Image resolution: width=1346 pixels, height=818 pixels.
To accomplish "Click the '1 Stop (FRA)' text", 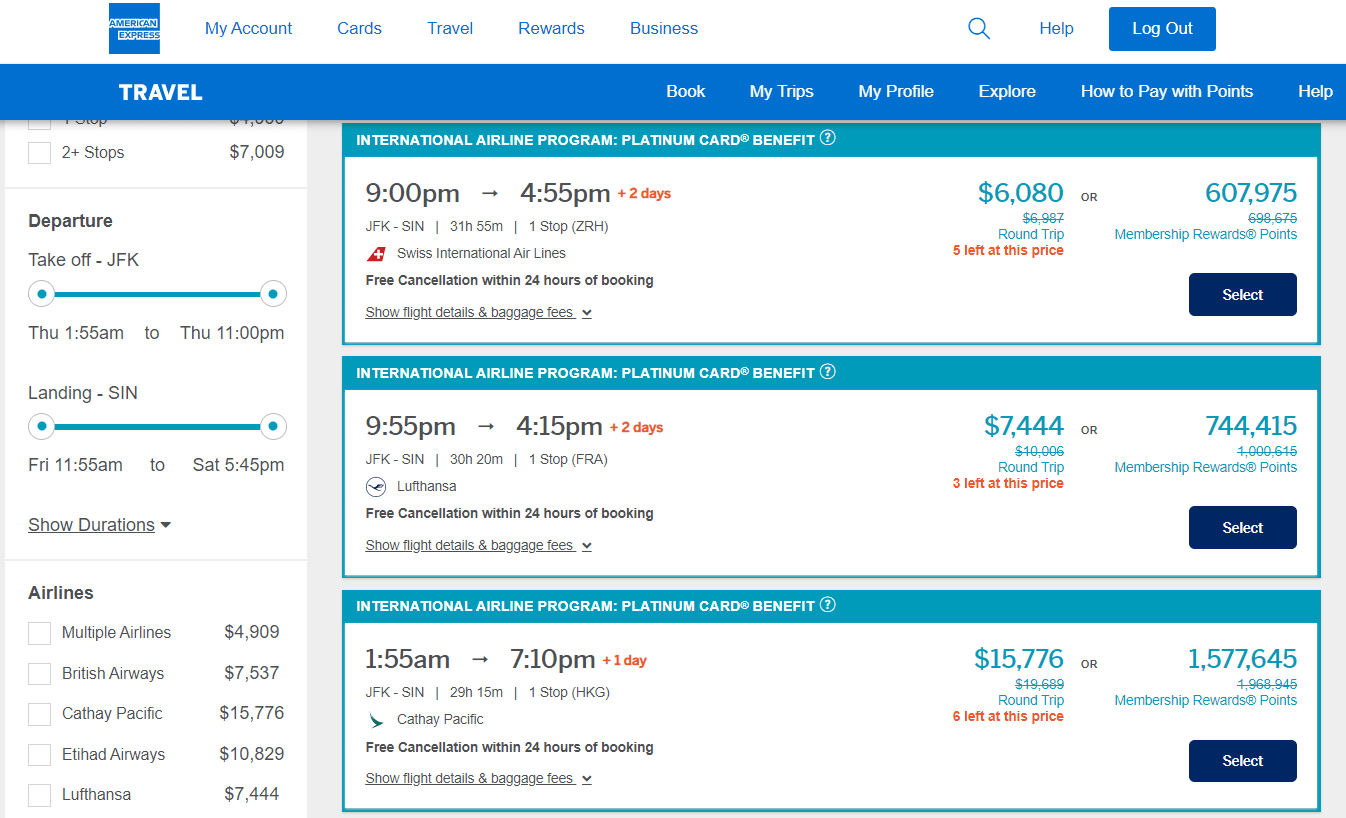I will coord(567,459).
